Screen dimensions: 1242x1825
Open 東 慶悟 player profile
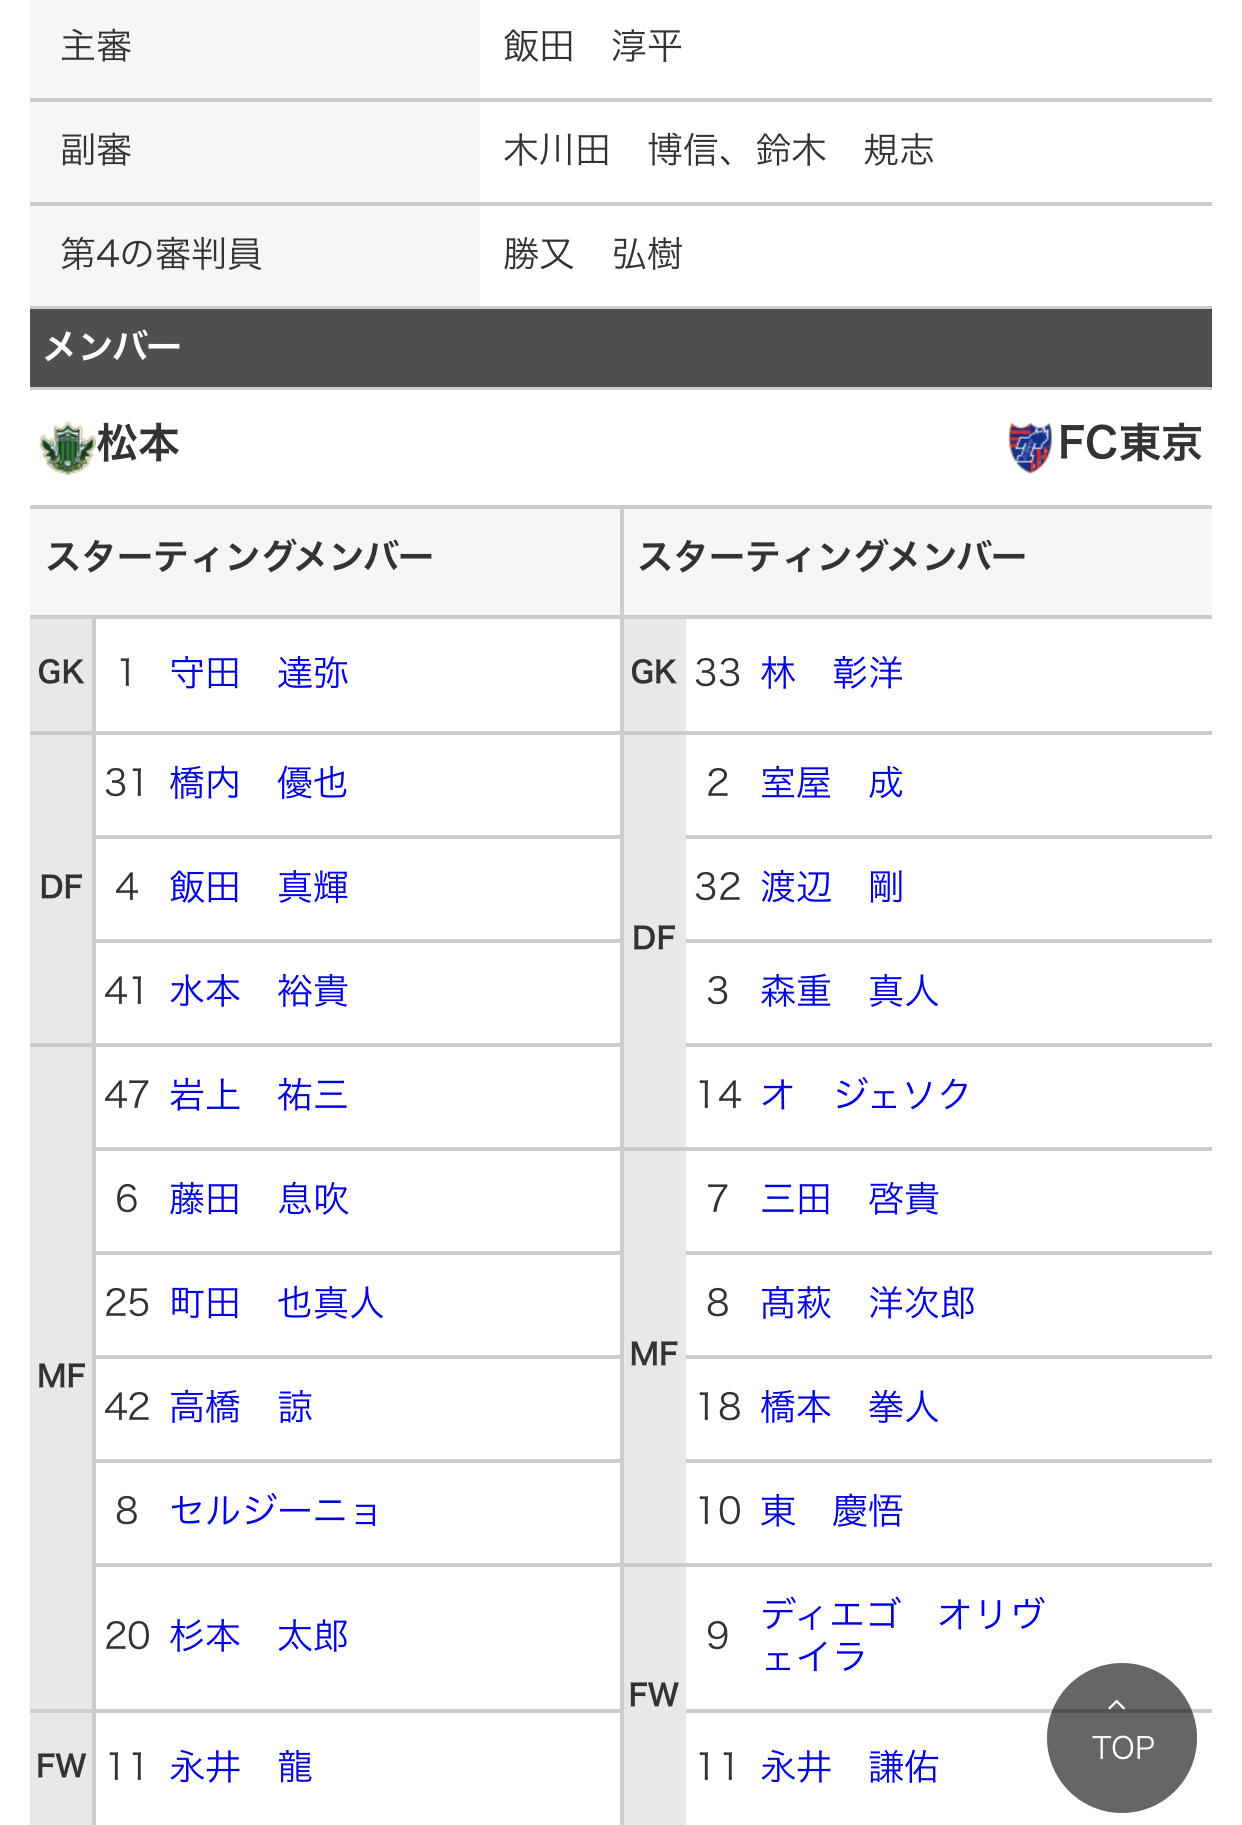pyautogui.click(x=832, y=1511)
